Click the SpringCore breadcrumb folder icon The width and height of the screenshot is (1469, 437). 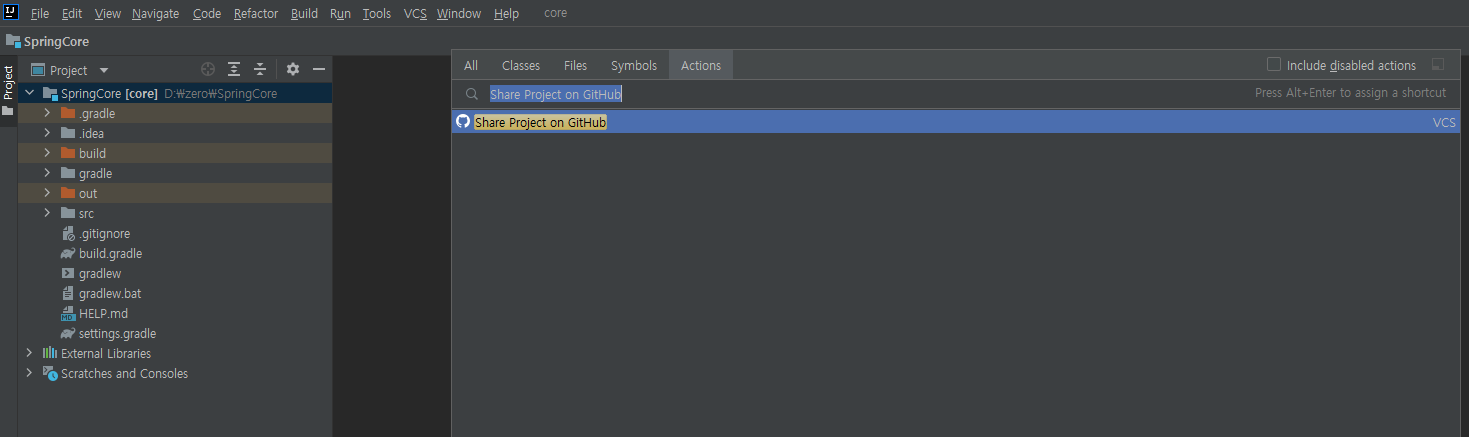(13, 41)
